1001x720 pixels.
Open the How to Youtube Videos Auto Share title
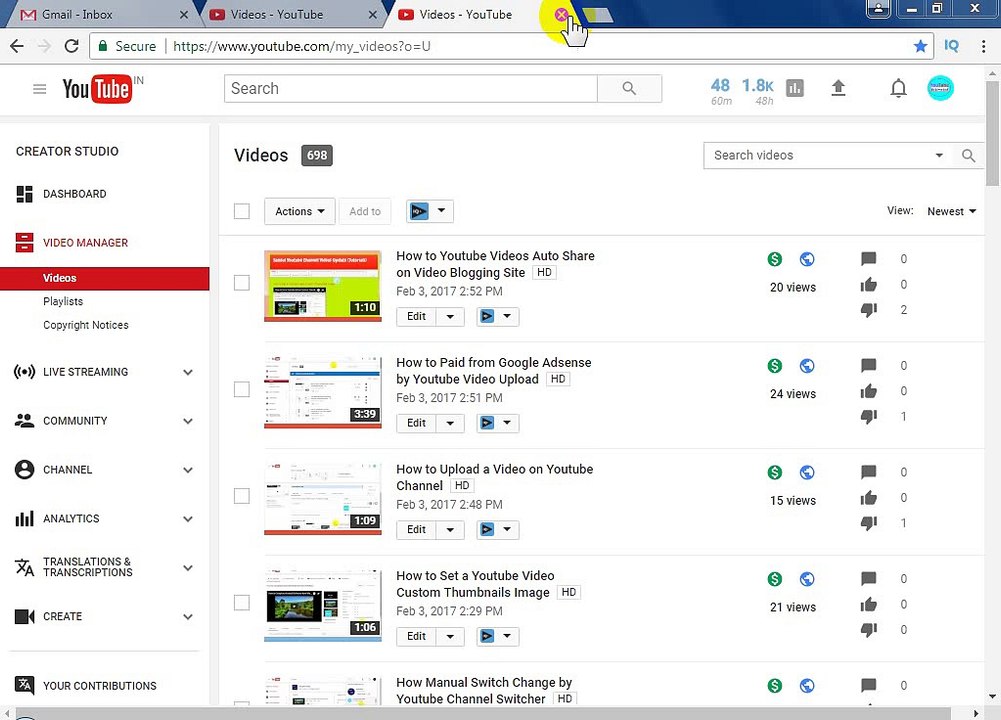click(495, 264)
